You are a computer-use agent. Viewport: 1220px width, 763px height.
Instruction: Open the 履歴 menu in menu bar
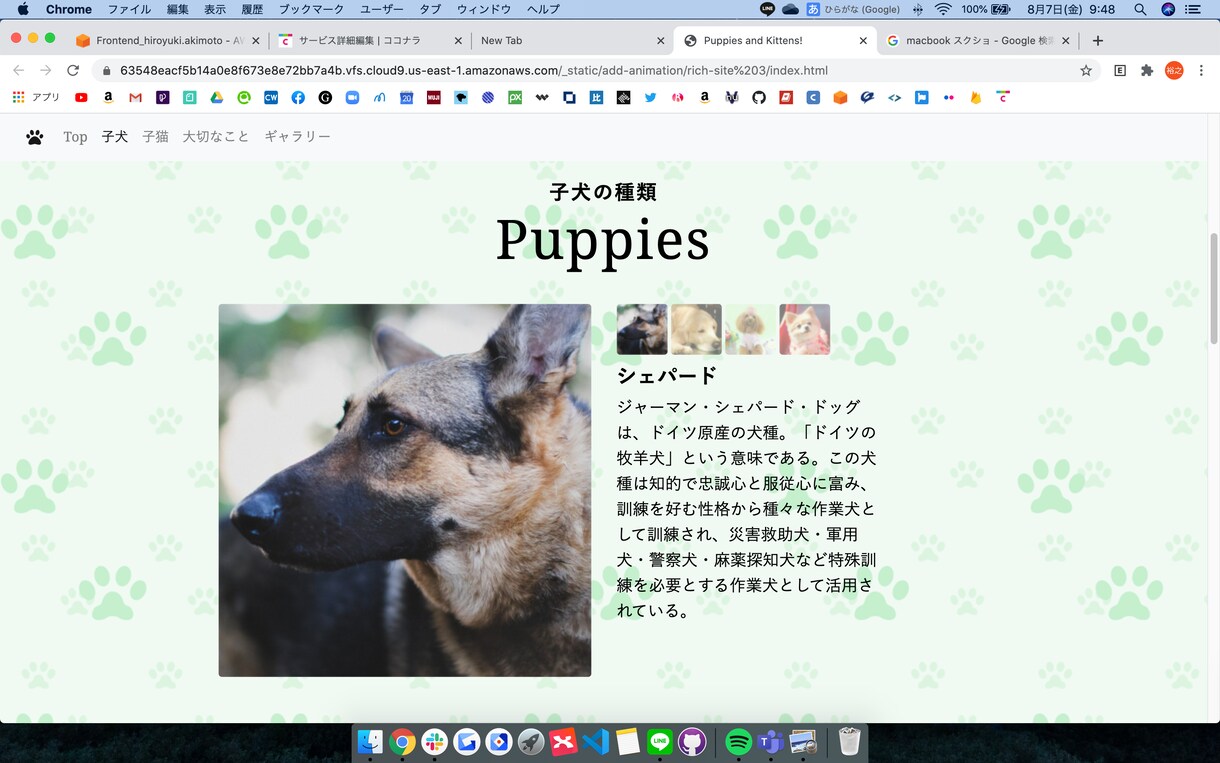[x=252, y=9]
